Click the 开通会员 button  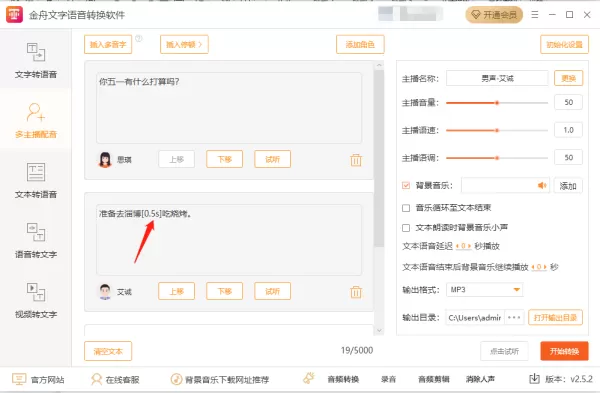pyautogui.click(x=494, y=15)
